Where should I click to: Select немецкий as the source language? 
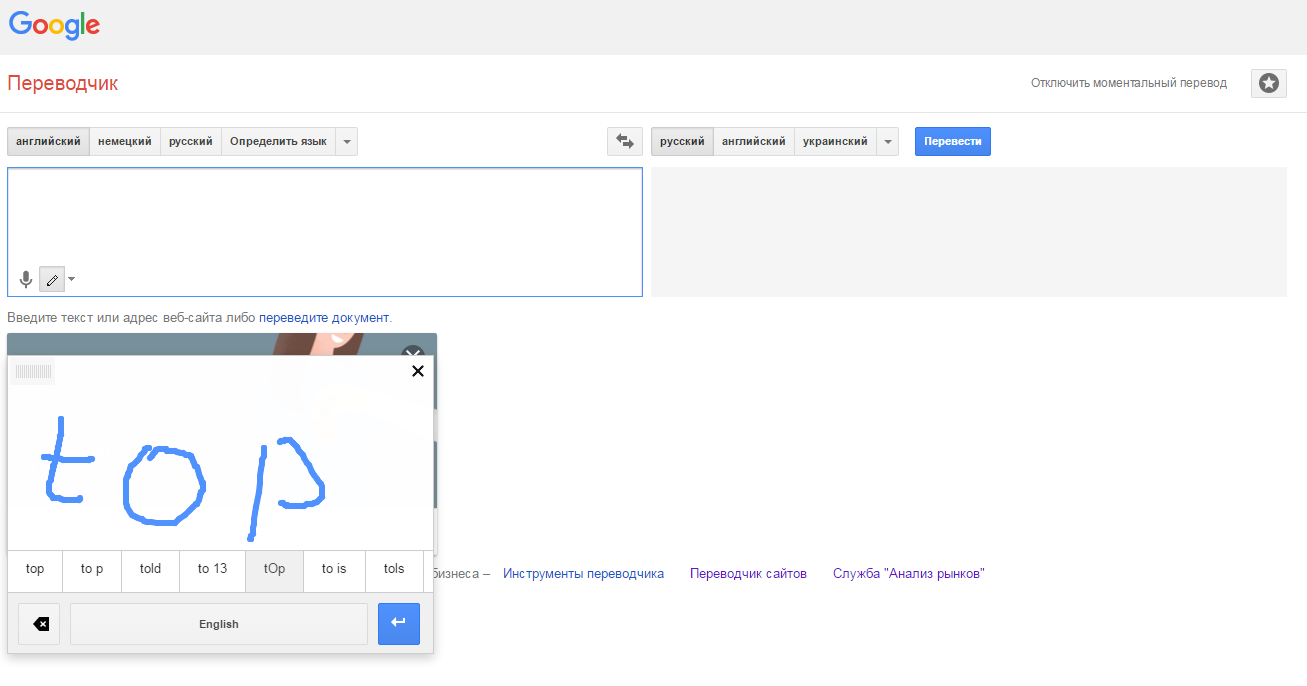tap(125, 142)
